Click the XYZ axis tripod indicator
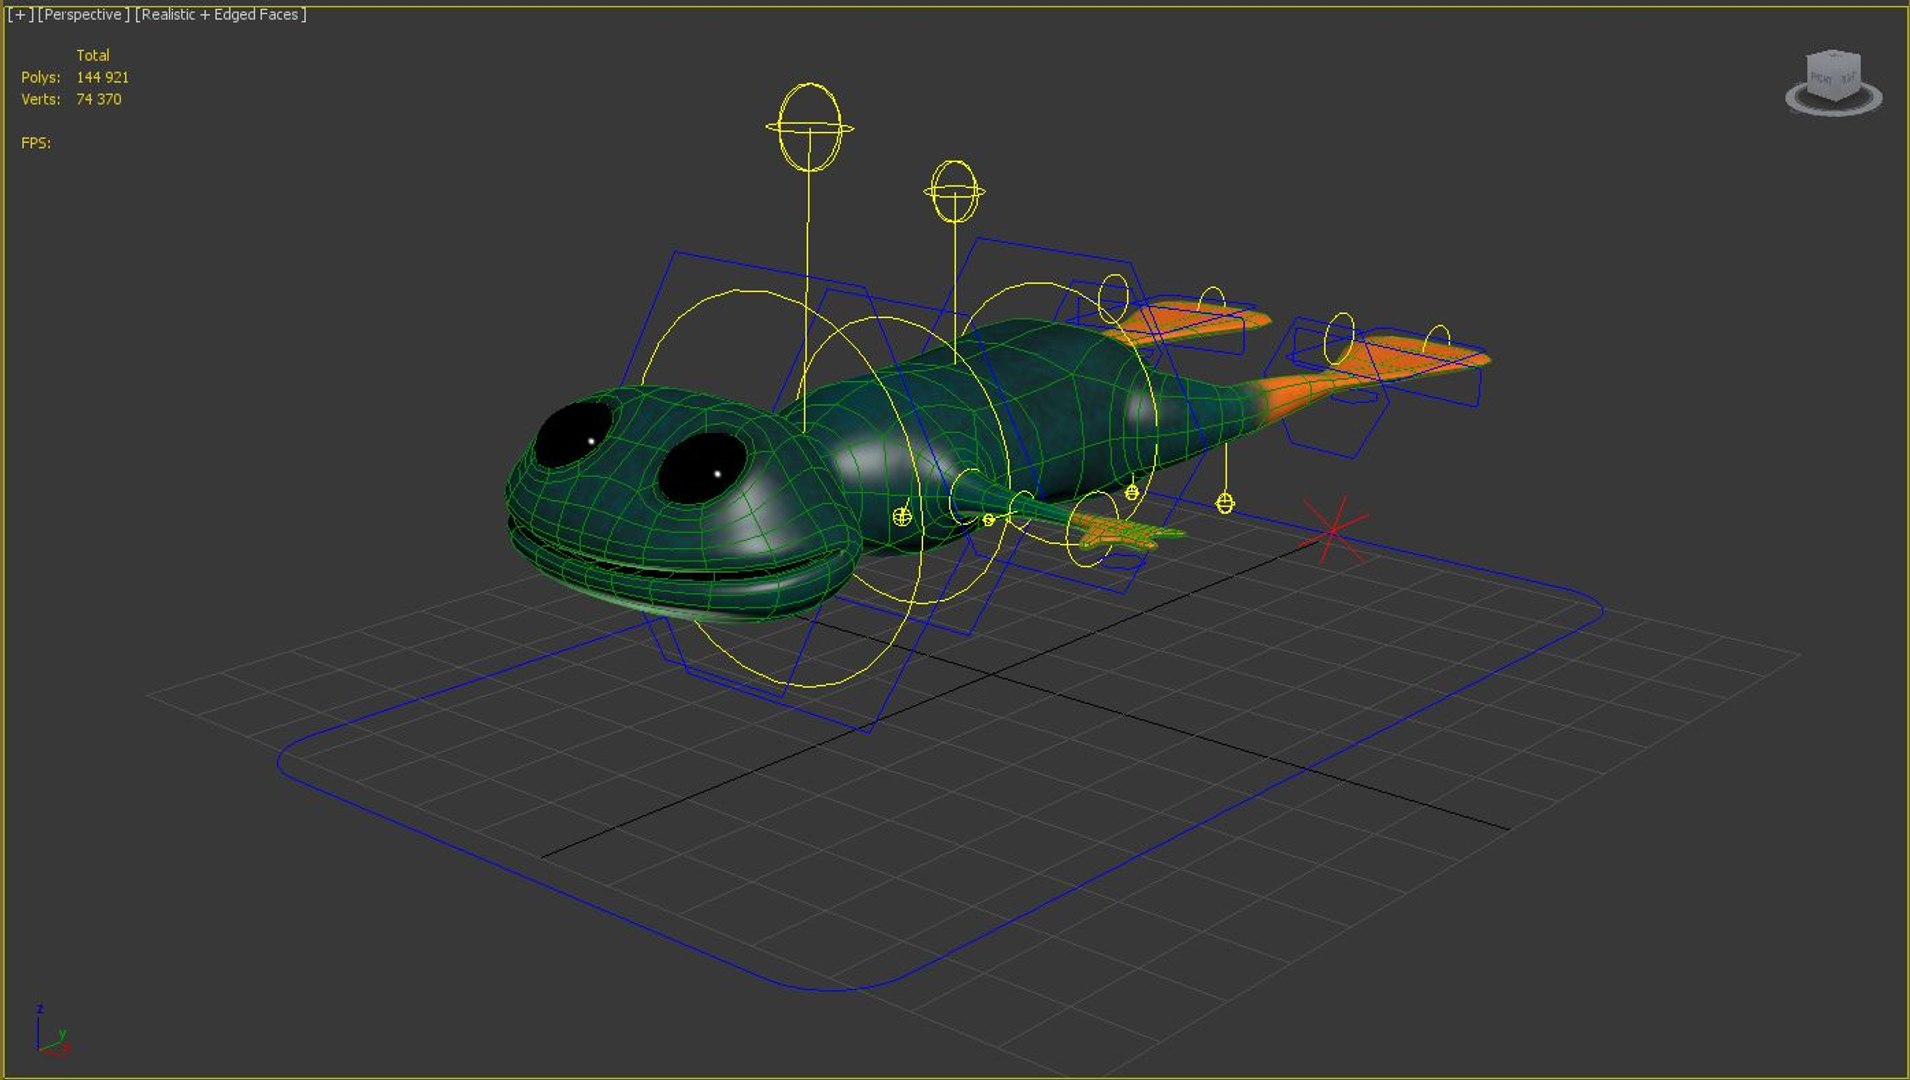This screenshot has height=1080, width=1910. tap(52, 1030)
